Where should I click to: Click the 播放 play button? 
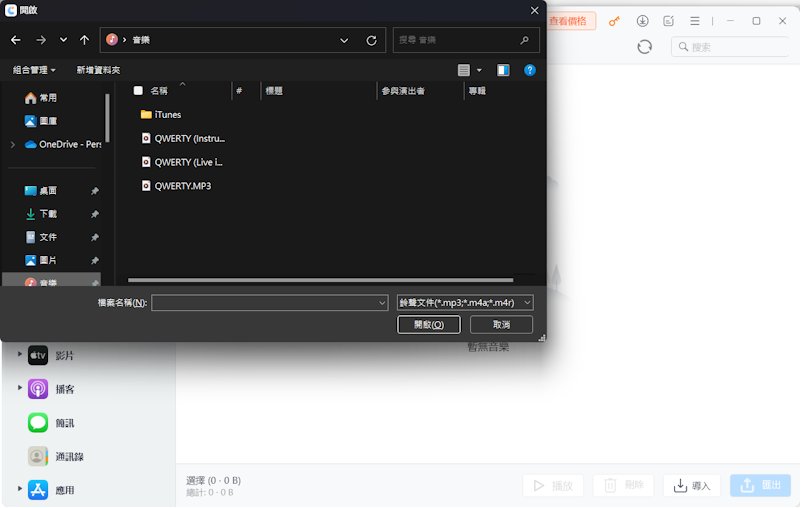553,486
